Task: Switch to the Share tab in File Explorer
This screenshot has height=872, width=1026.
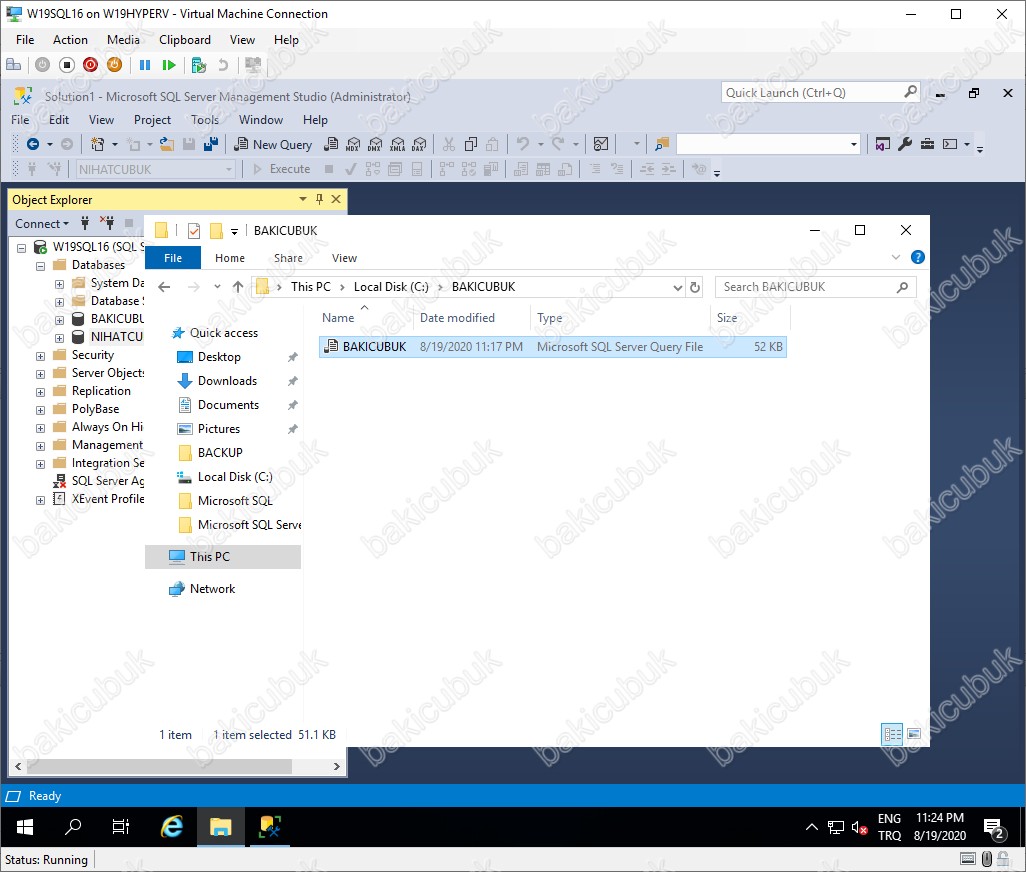Action: [x=288, y=258]
